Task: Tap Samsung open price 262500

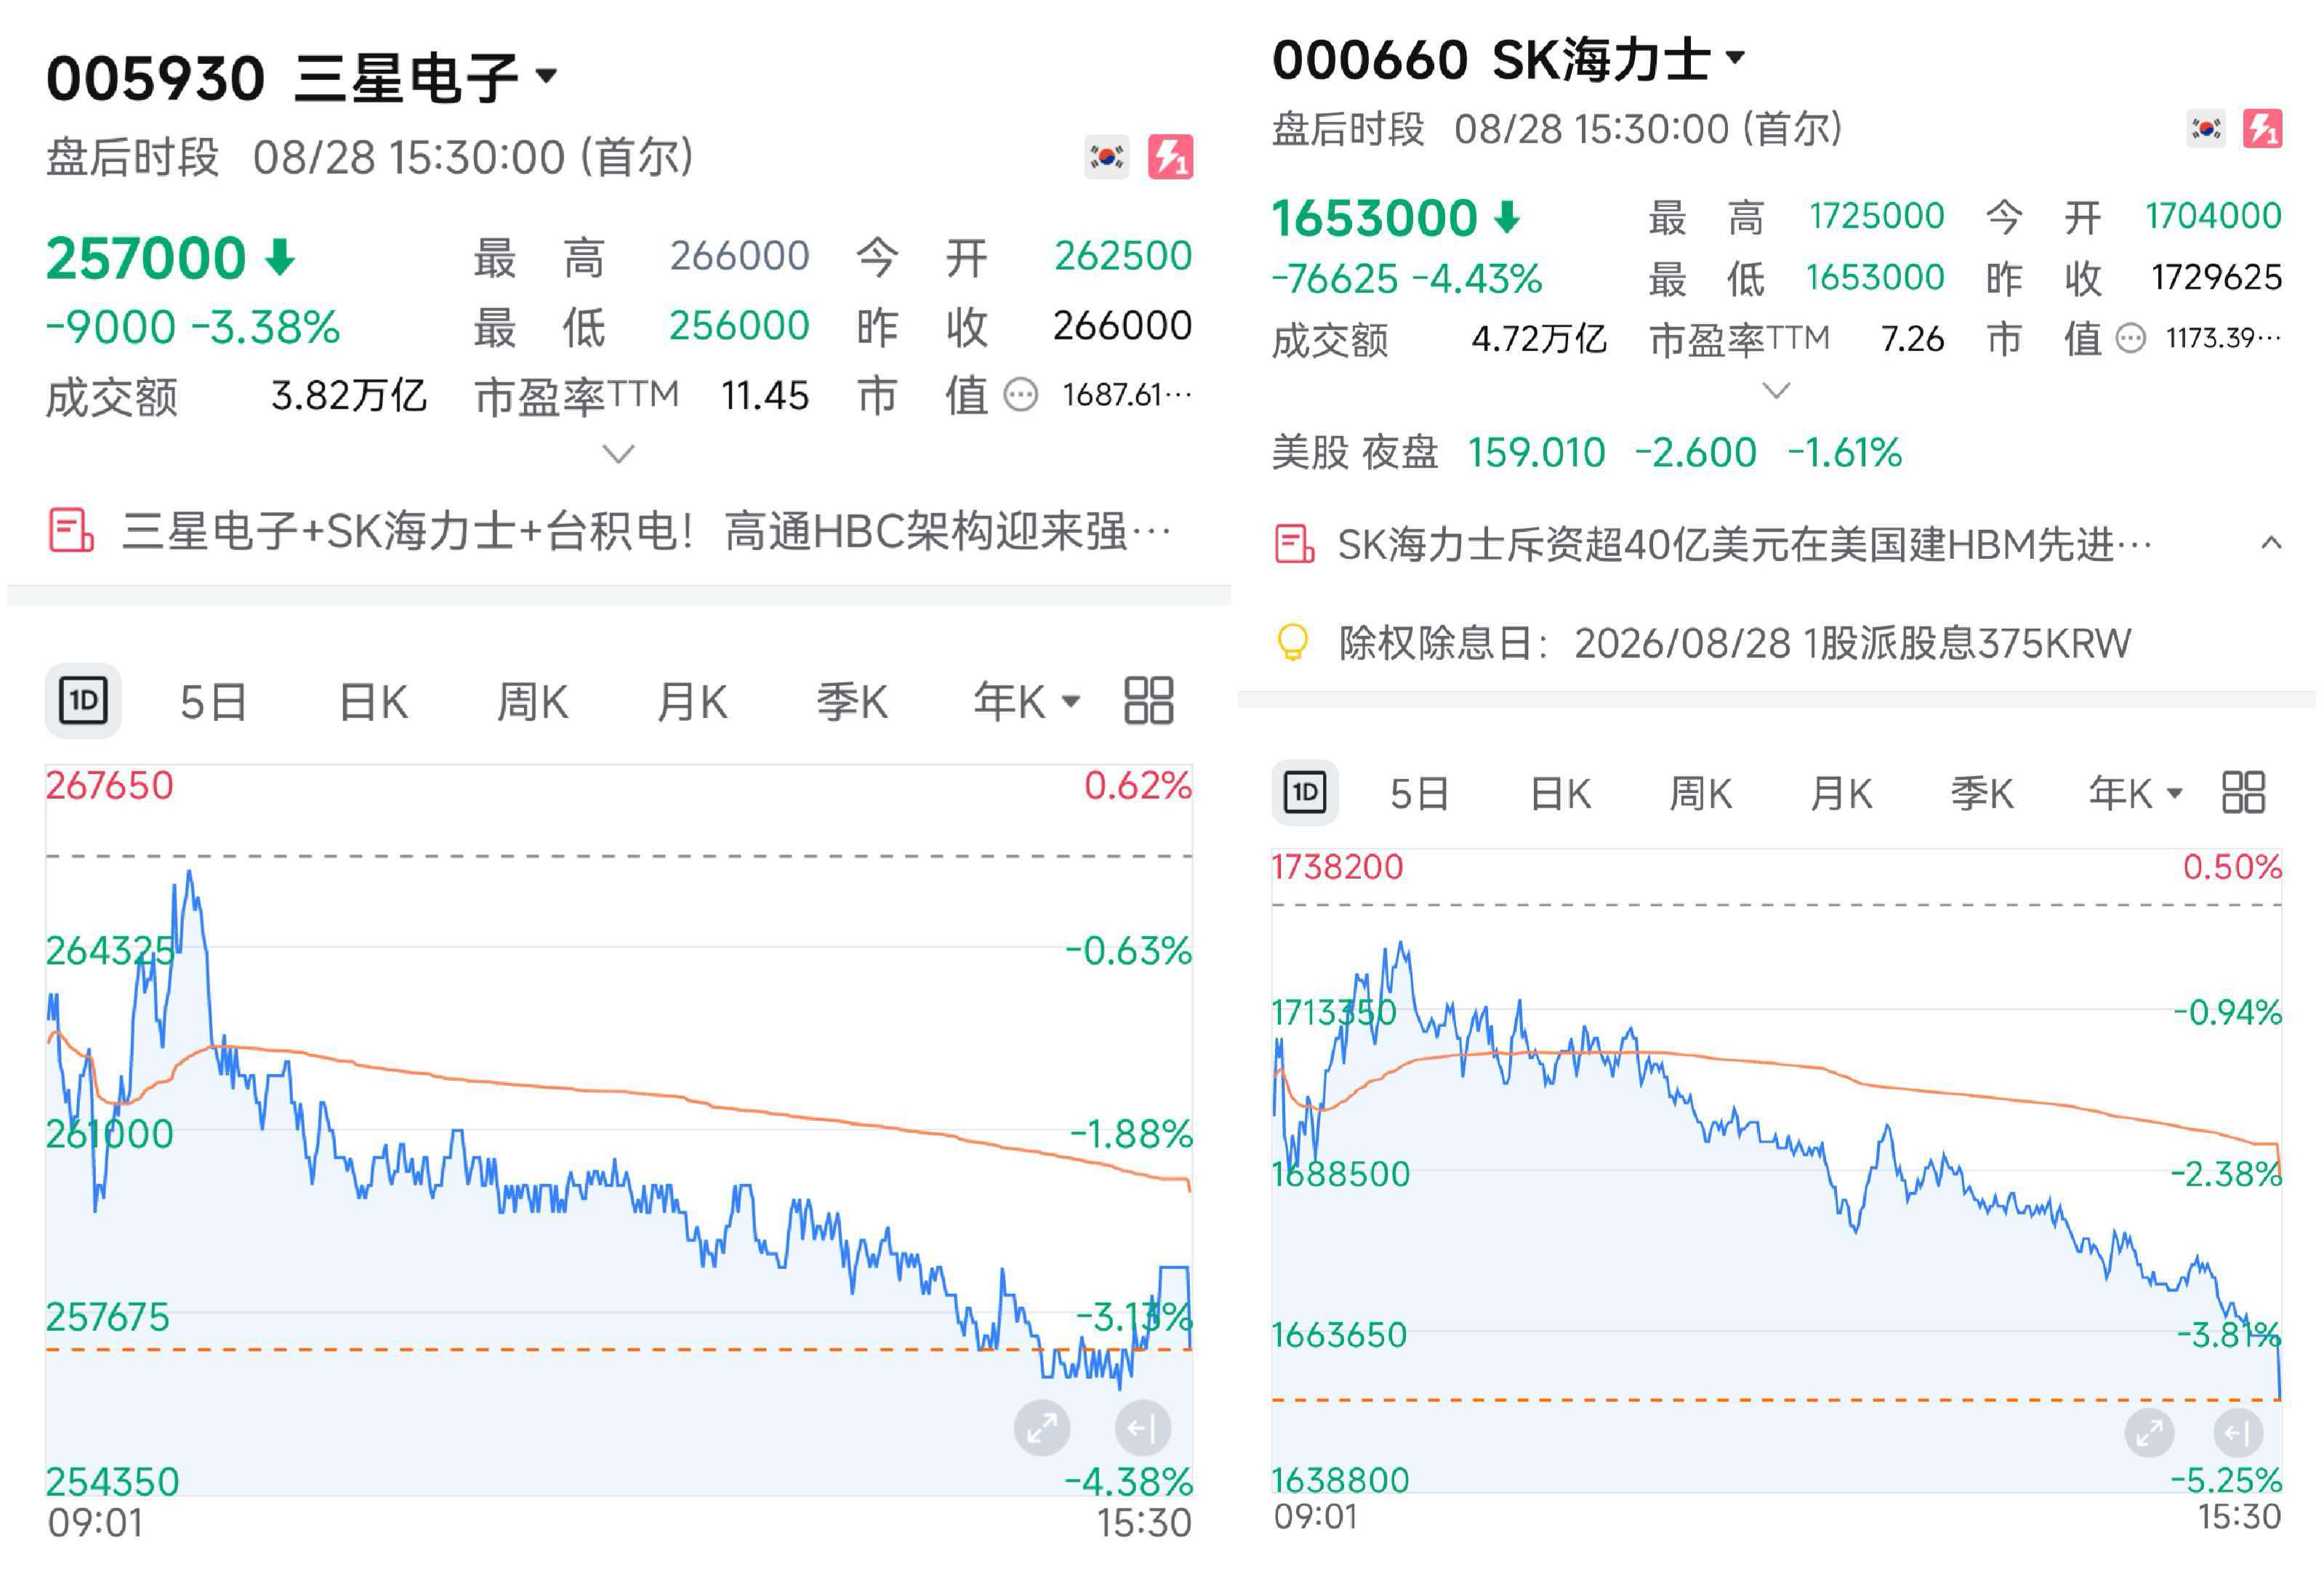Action: pyautogui.click(x=1123, y=256)
